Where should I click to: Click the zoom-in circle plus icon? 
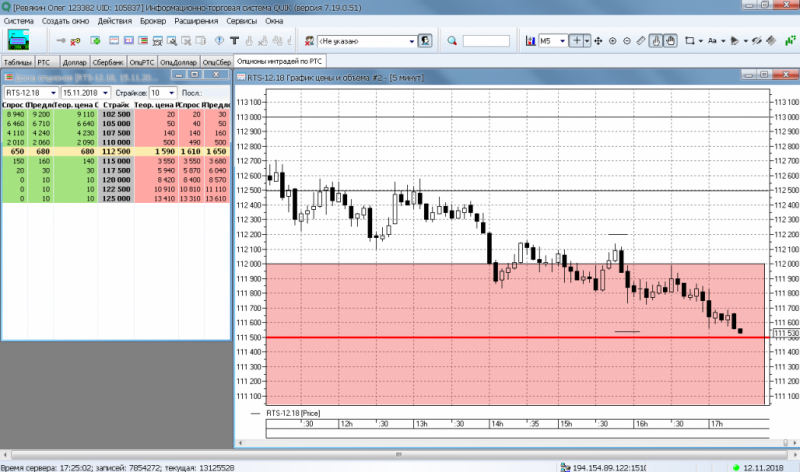[613, 41]
